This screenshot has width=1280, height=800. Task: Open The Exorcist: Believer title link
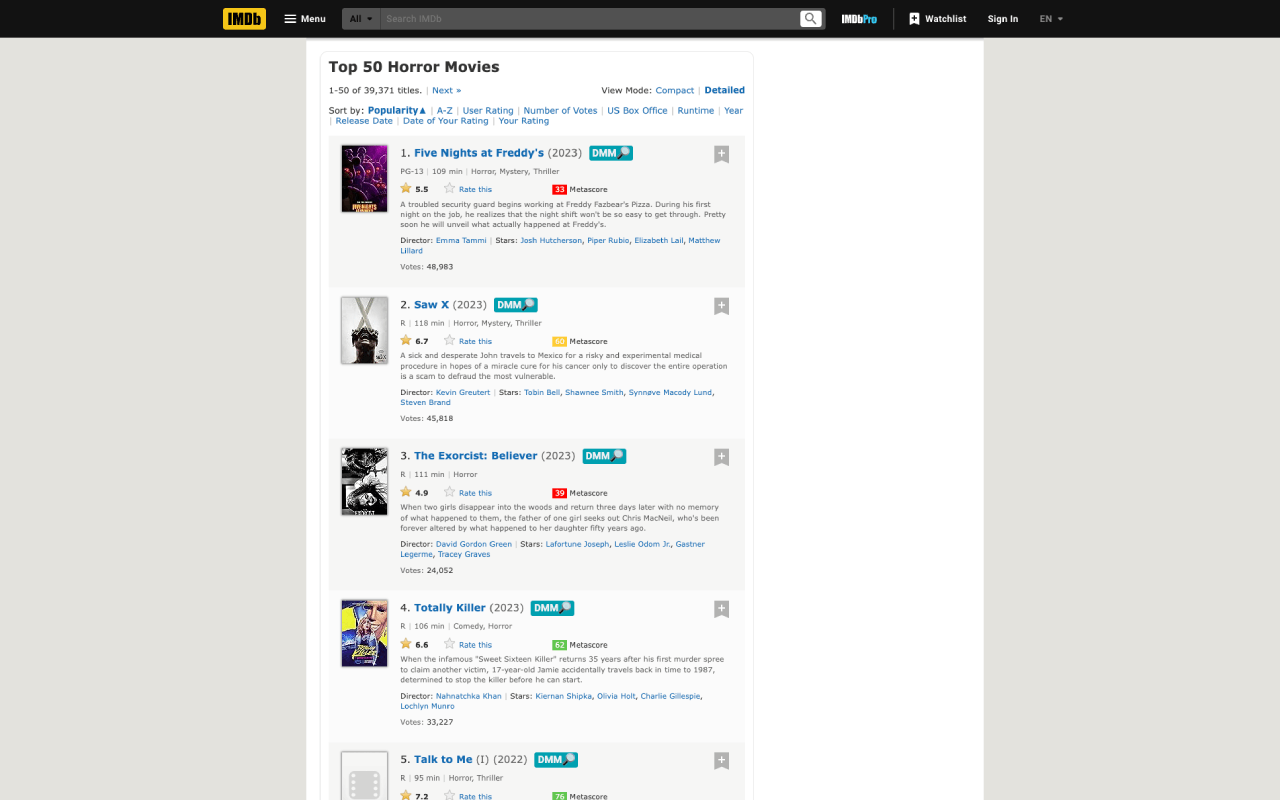476,456
